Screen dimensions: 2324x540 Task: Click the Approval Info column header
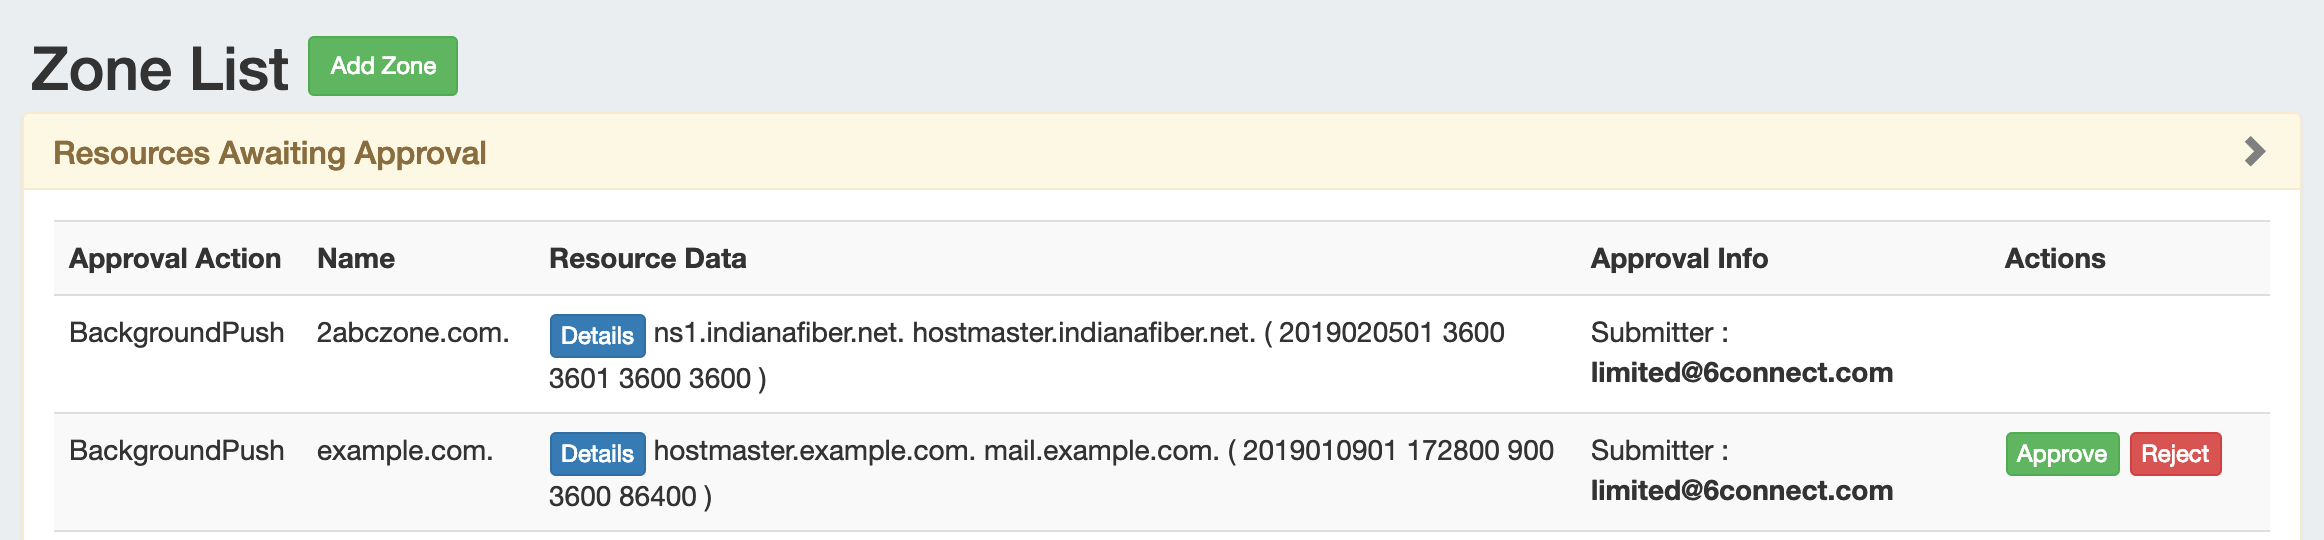[1679, 259]
